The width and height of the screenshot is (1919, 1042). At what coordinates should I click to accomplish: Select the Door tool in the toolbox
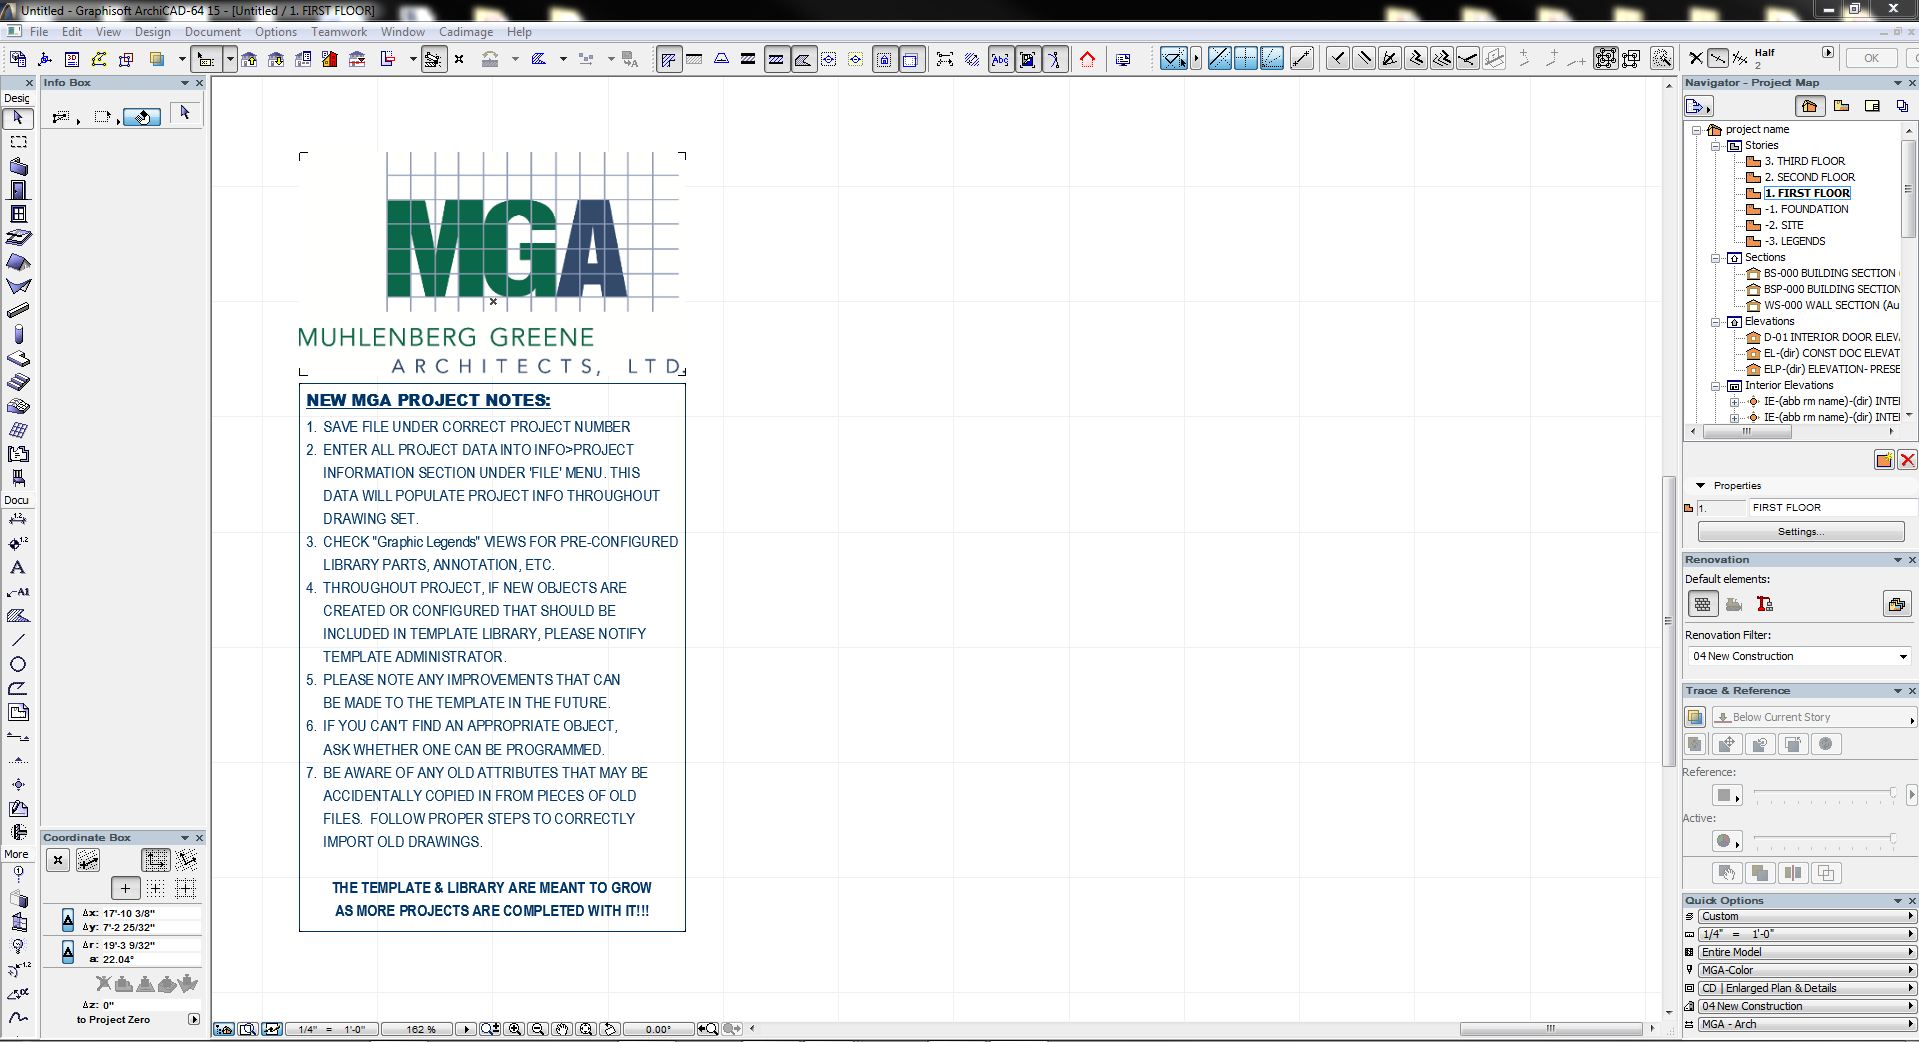[18, 190]
